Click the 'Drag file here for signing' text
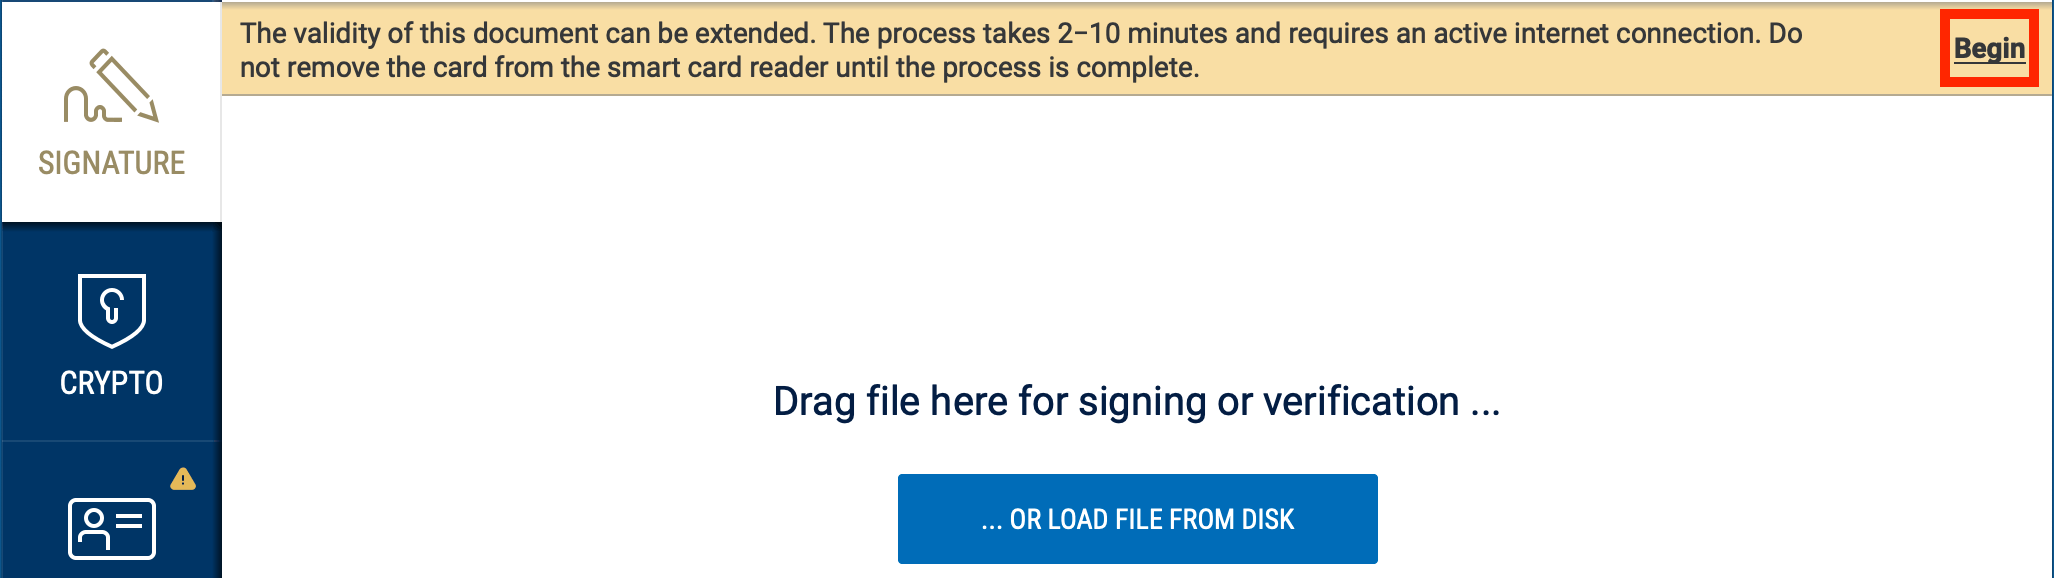Viewport: 2054px width, 578px height. coord(1137,401)
